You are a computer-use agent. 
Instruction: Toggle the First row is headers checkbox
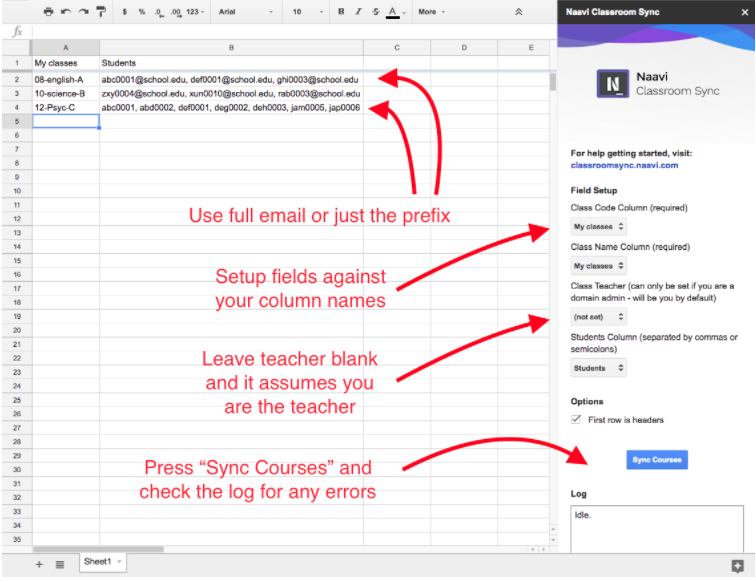(576, 420)
